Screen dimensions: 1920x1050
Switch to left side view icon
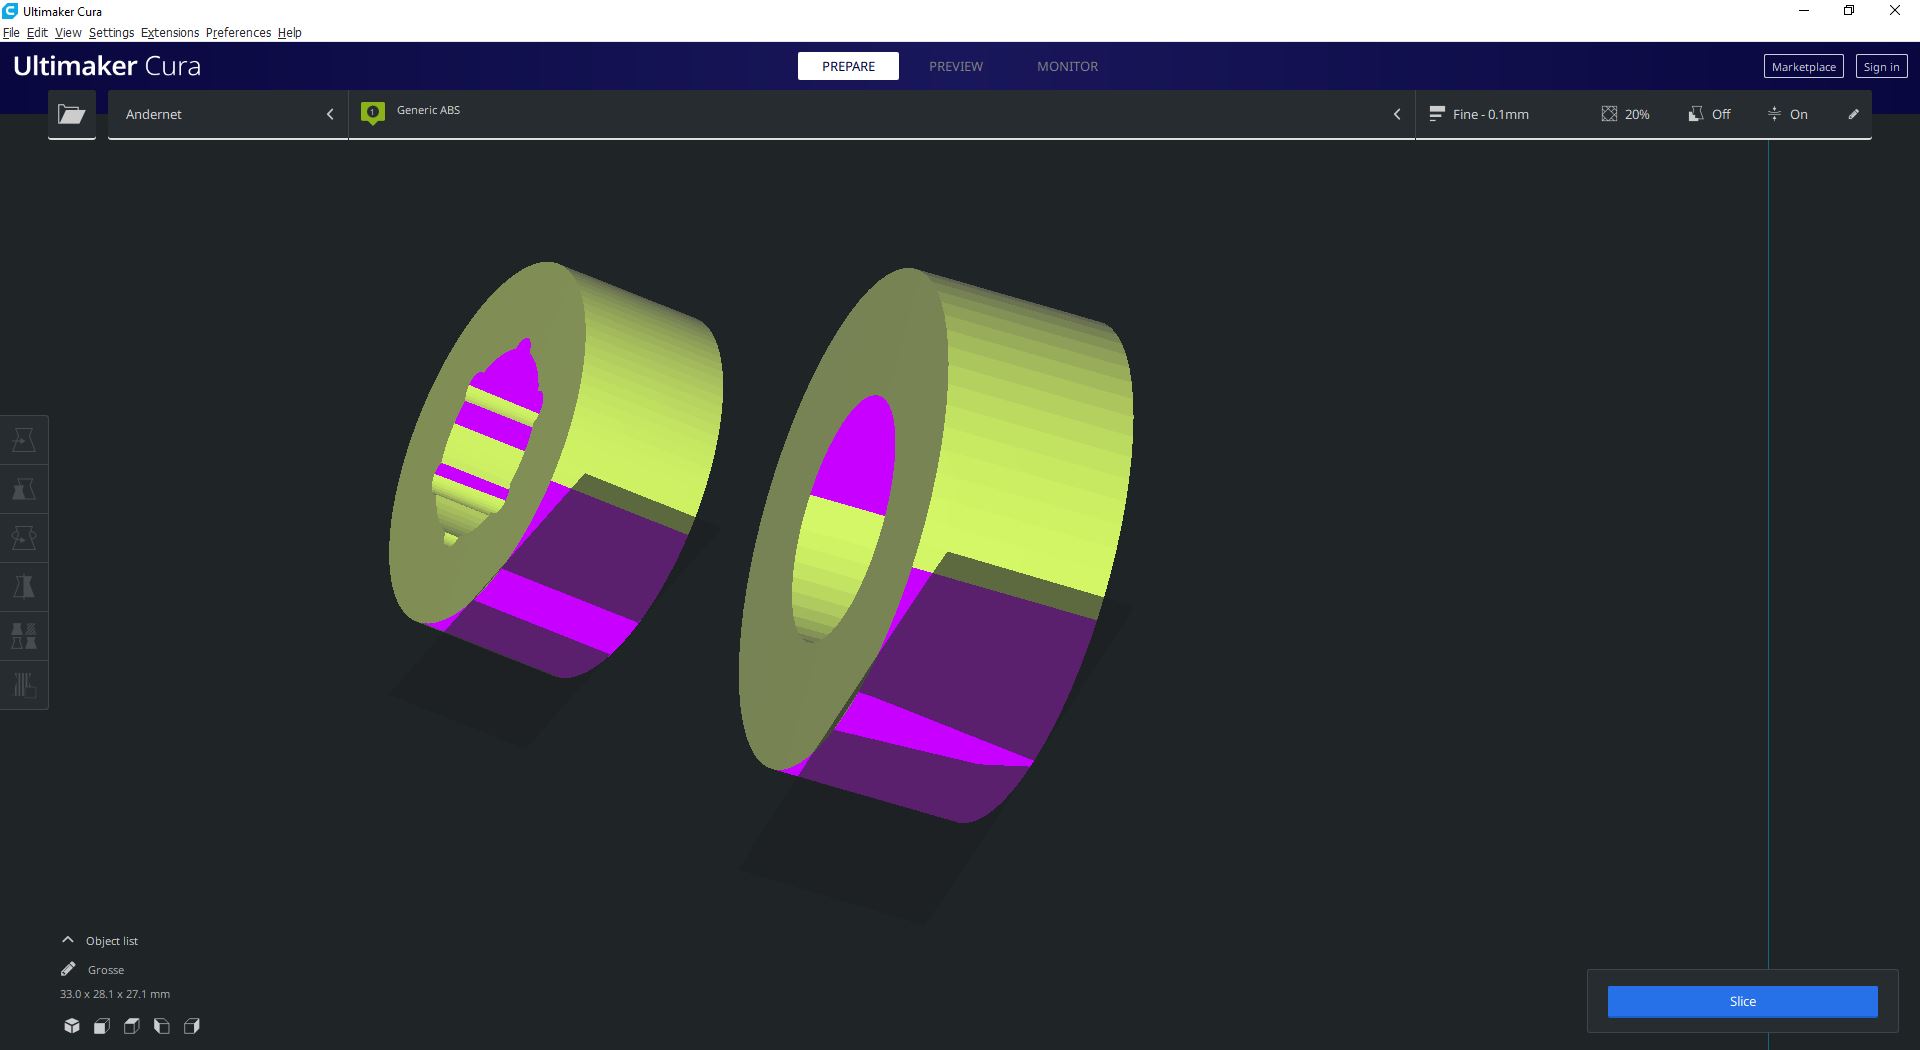[x=162, y=1026]
